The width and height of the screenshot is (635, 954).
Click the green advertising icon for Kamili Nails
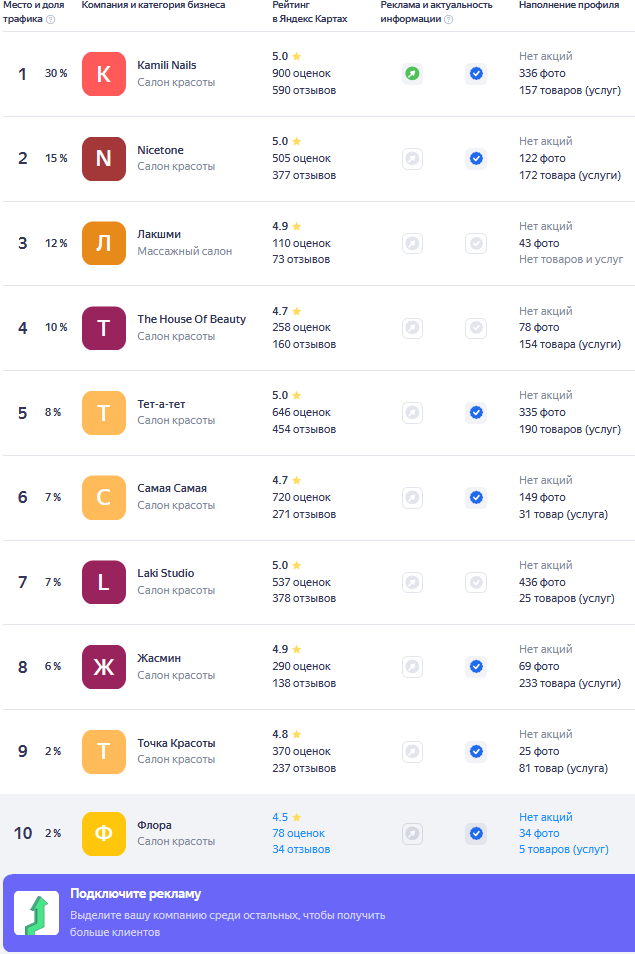[412, 73]
